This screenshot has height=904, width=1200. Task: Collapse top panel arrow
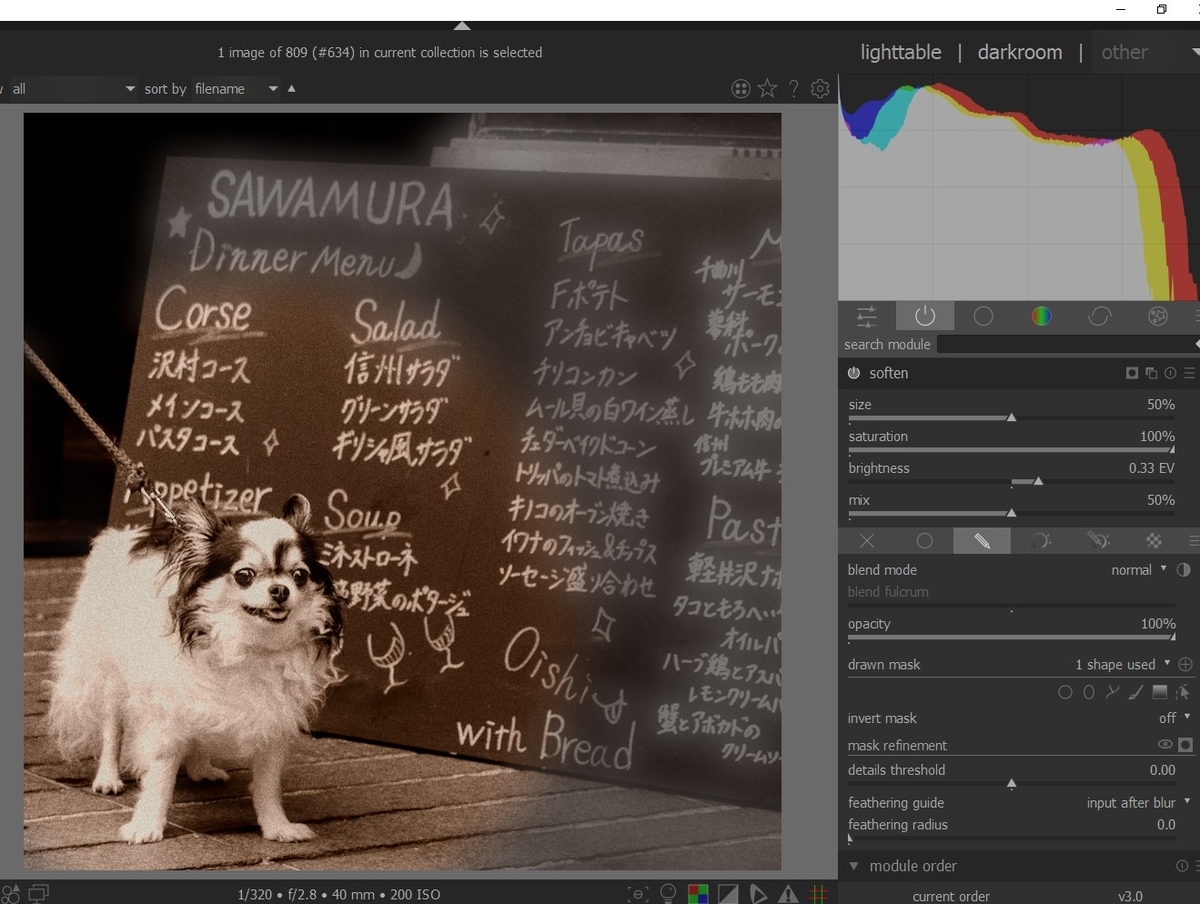[462, 26]
